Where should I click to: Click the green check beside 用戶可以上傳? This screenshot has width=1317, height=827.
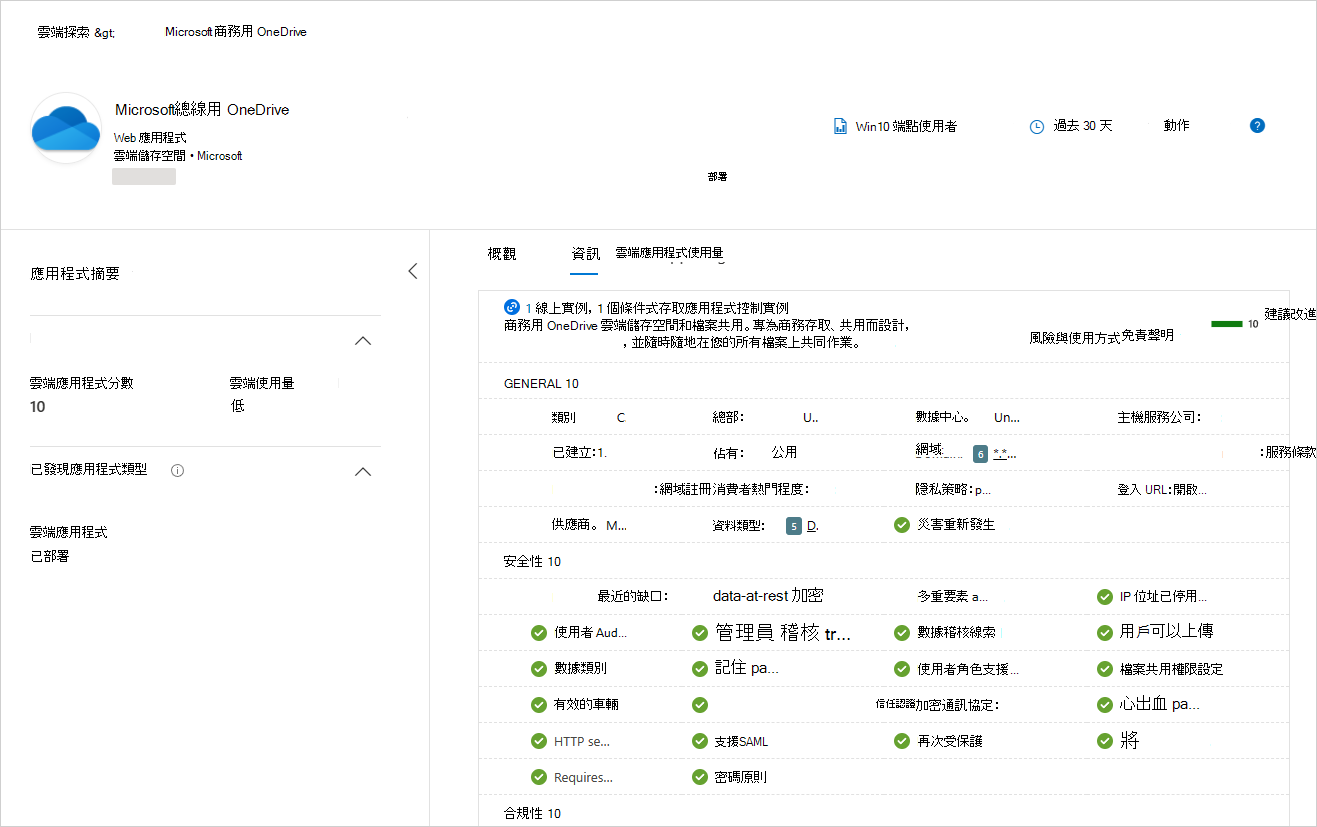pos(1105,633)
